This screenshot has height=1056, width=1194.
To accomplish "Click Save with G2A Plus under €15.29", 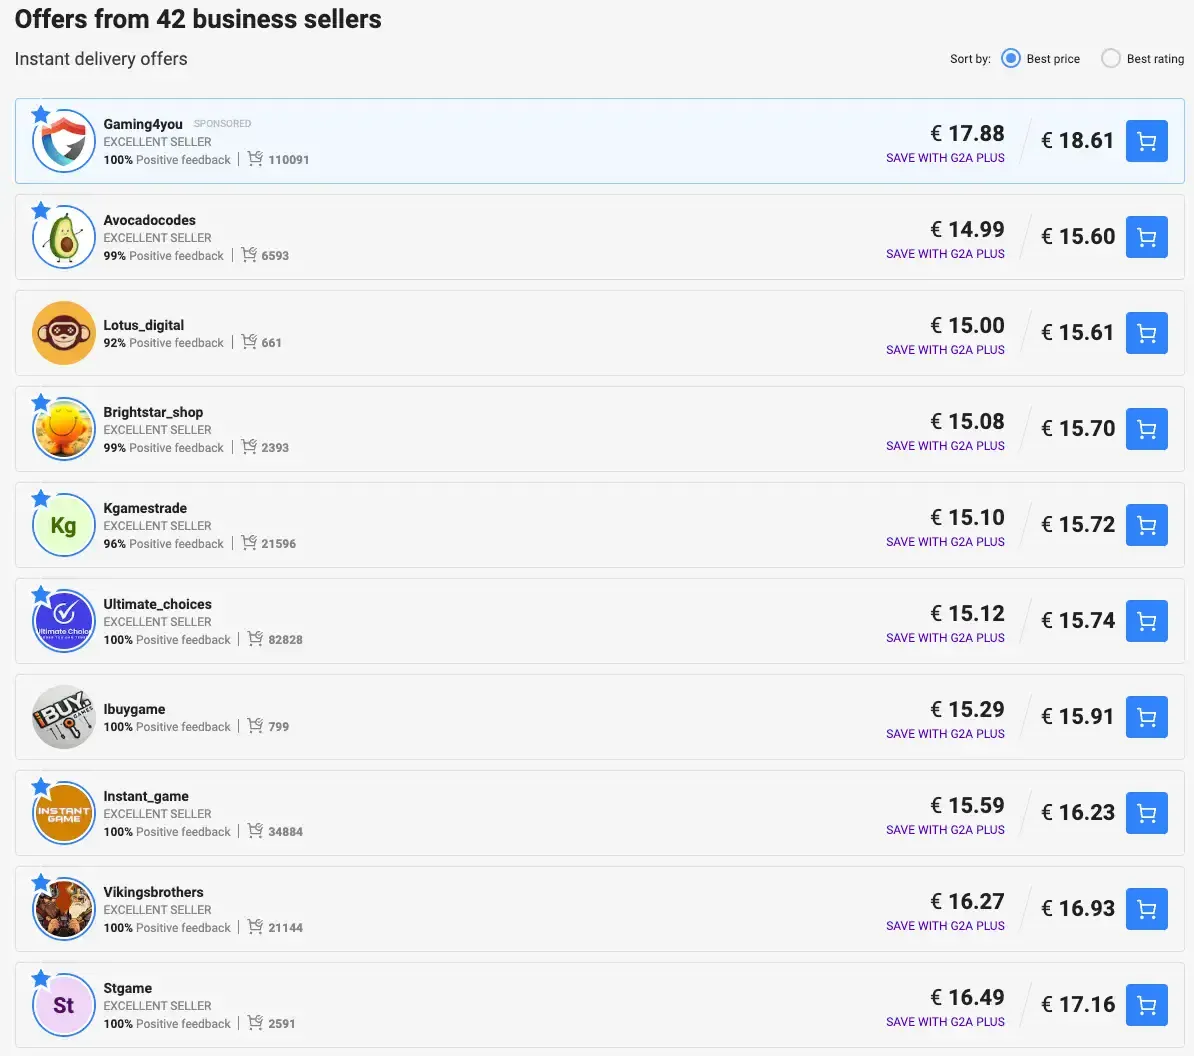I will coord(945,733).
